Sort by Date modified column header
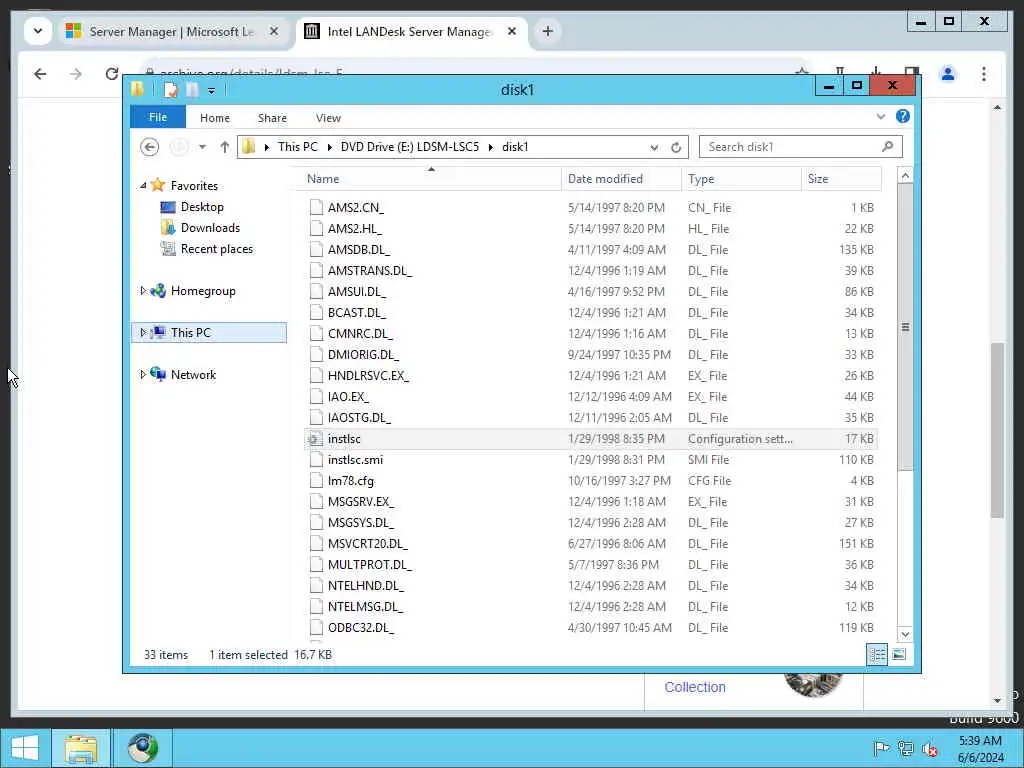 click(x=620, y=179)
